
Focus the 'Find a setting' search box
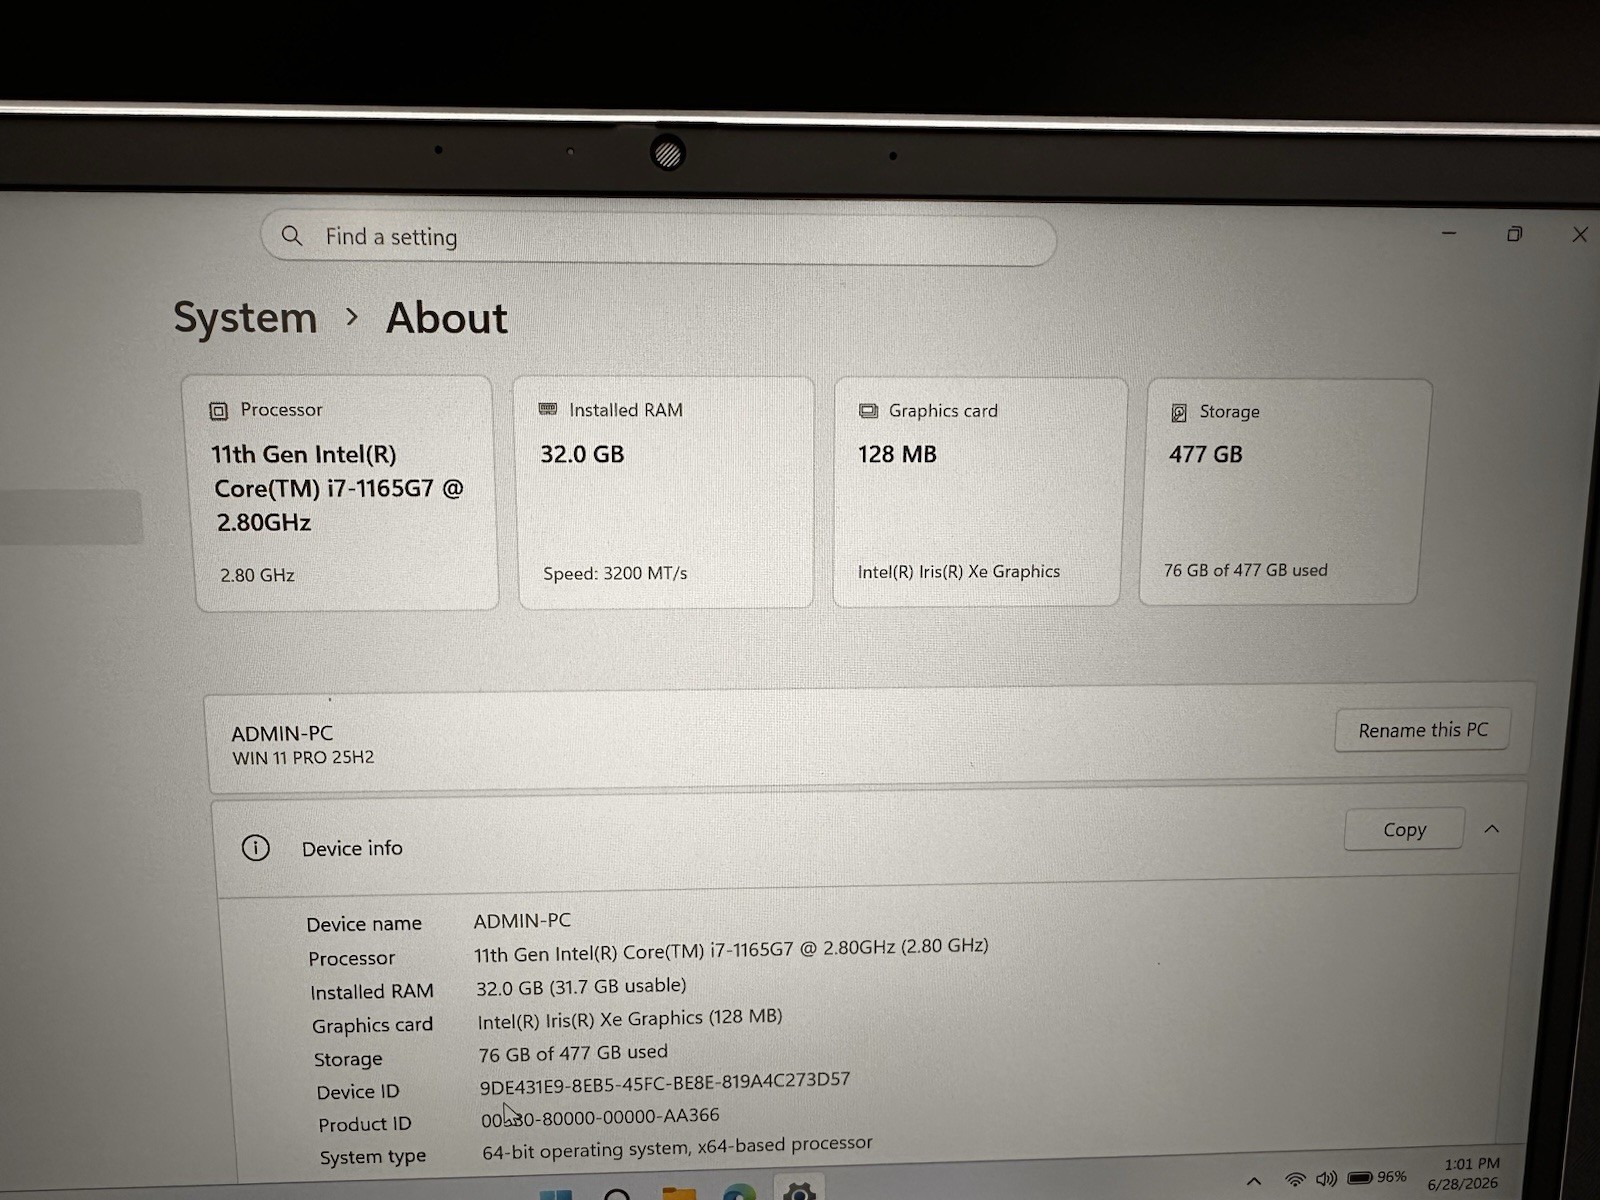(x=658, y=239)
